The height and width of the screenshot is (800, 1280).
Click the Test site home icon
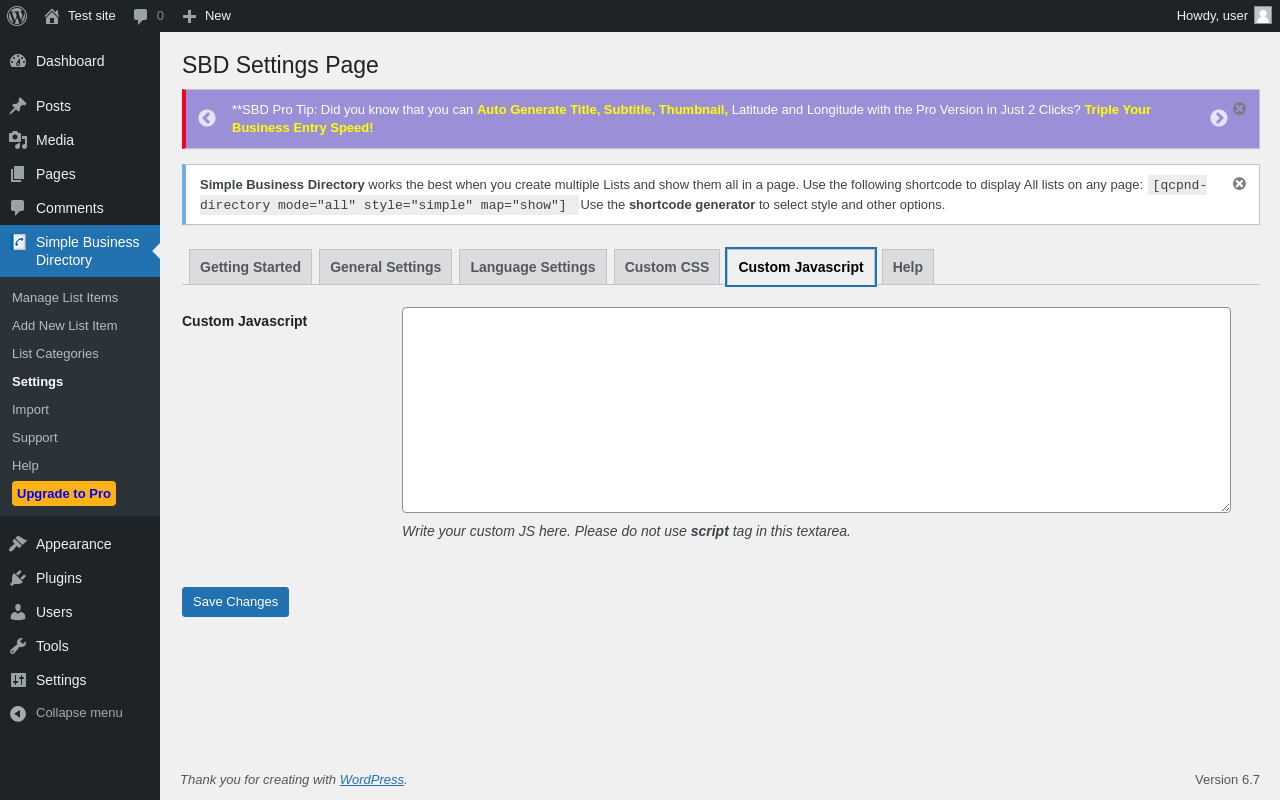(52, 16)
